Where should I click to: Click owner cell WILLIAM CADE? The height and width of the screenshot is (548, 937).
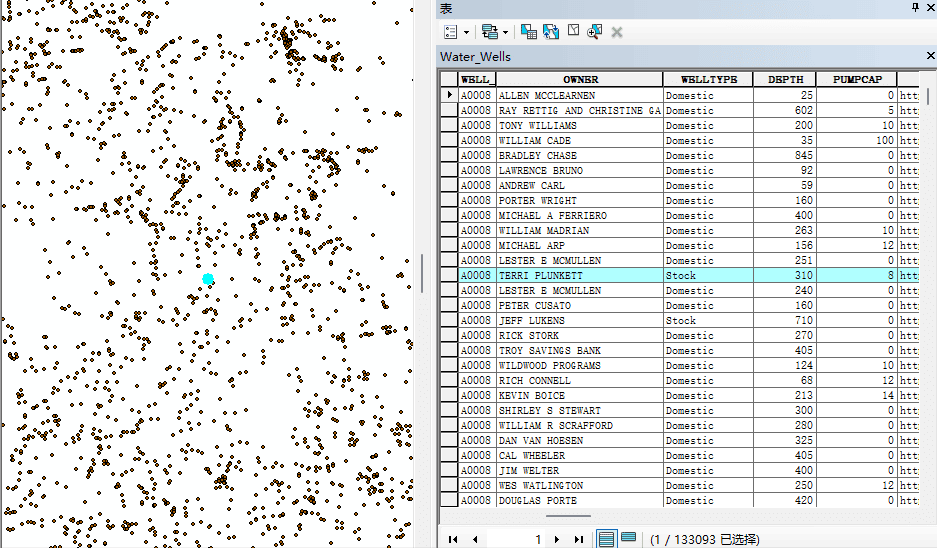click(x=580, y=140)
